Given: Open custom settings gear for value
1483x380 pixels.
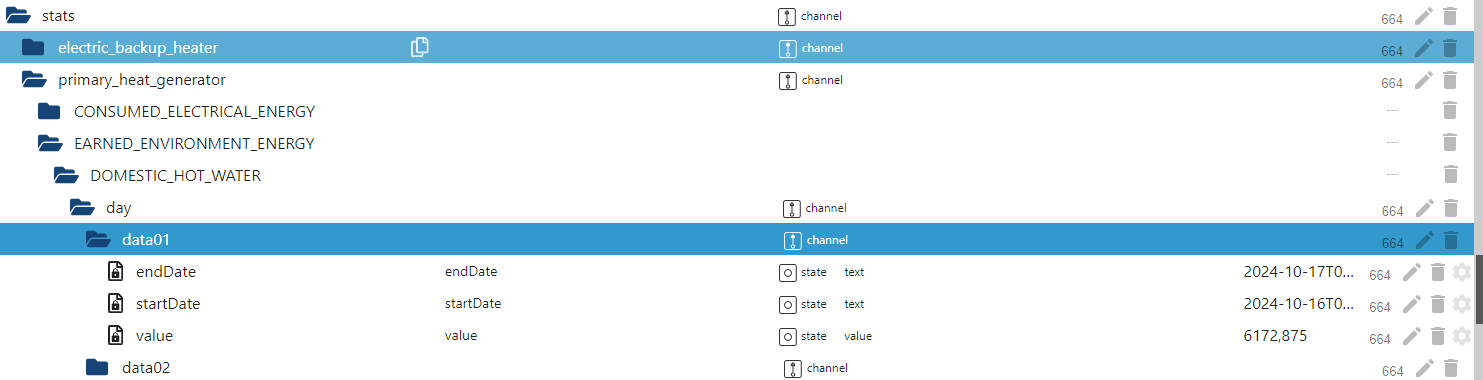Looking at the screenshot, I should point(1462,336).
